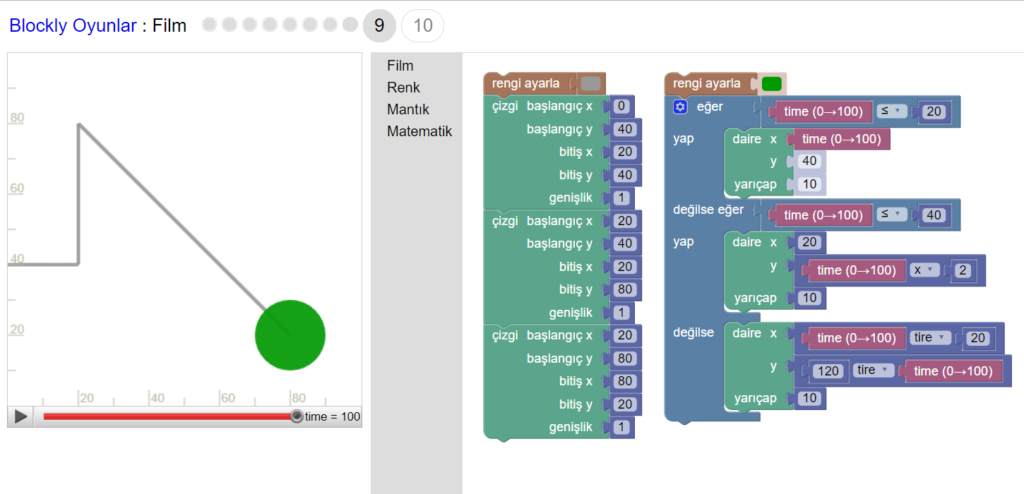Image resolution: width=1024 pixels, height=494 pixels.
Task: Pick the green color swatch in rengi ayarla
Action: tap(771, 84)
